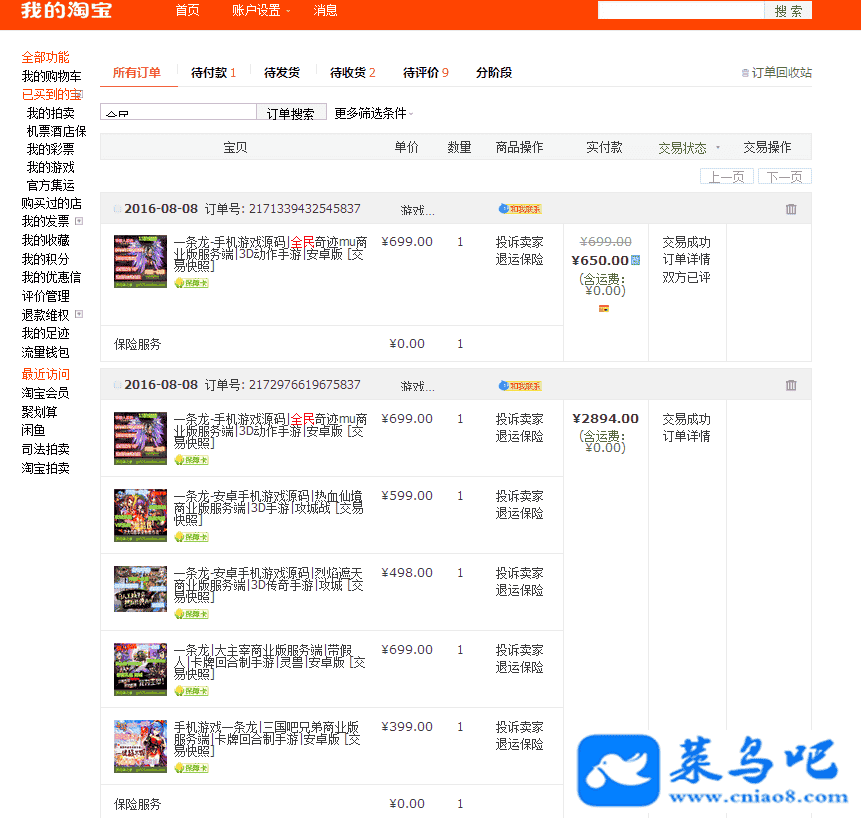Click the small icon beside ¥650.00
The width and height of the screenshot is (861, 818).
[635, 260]
